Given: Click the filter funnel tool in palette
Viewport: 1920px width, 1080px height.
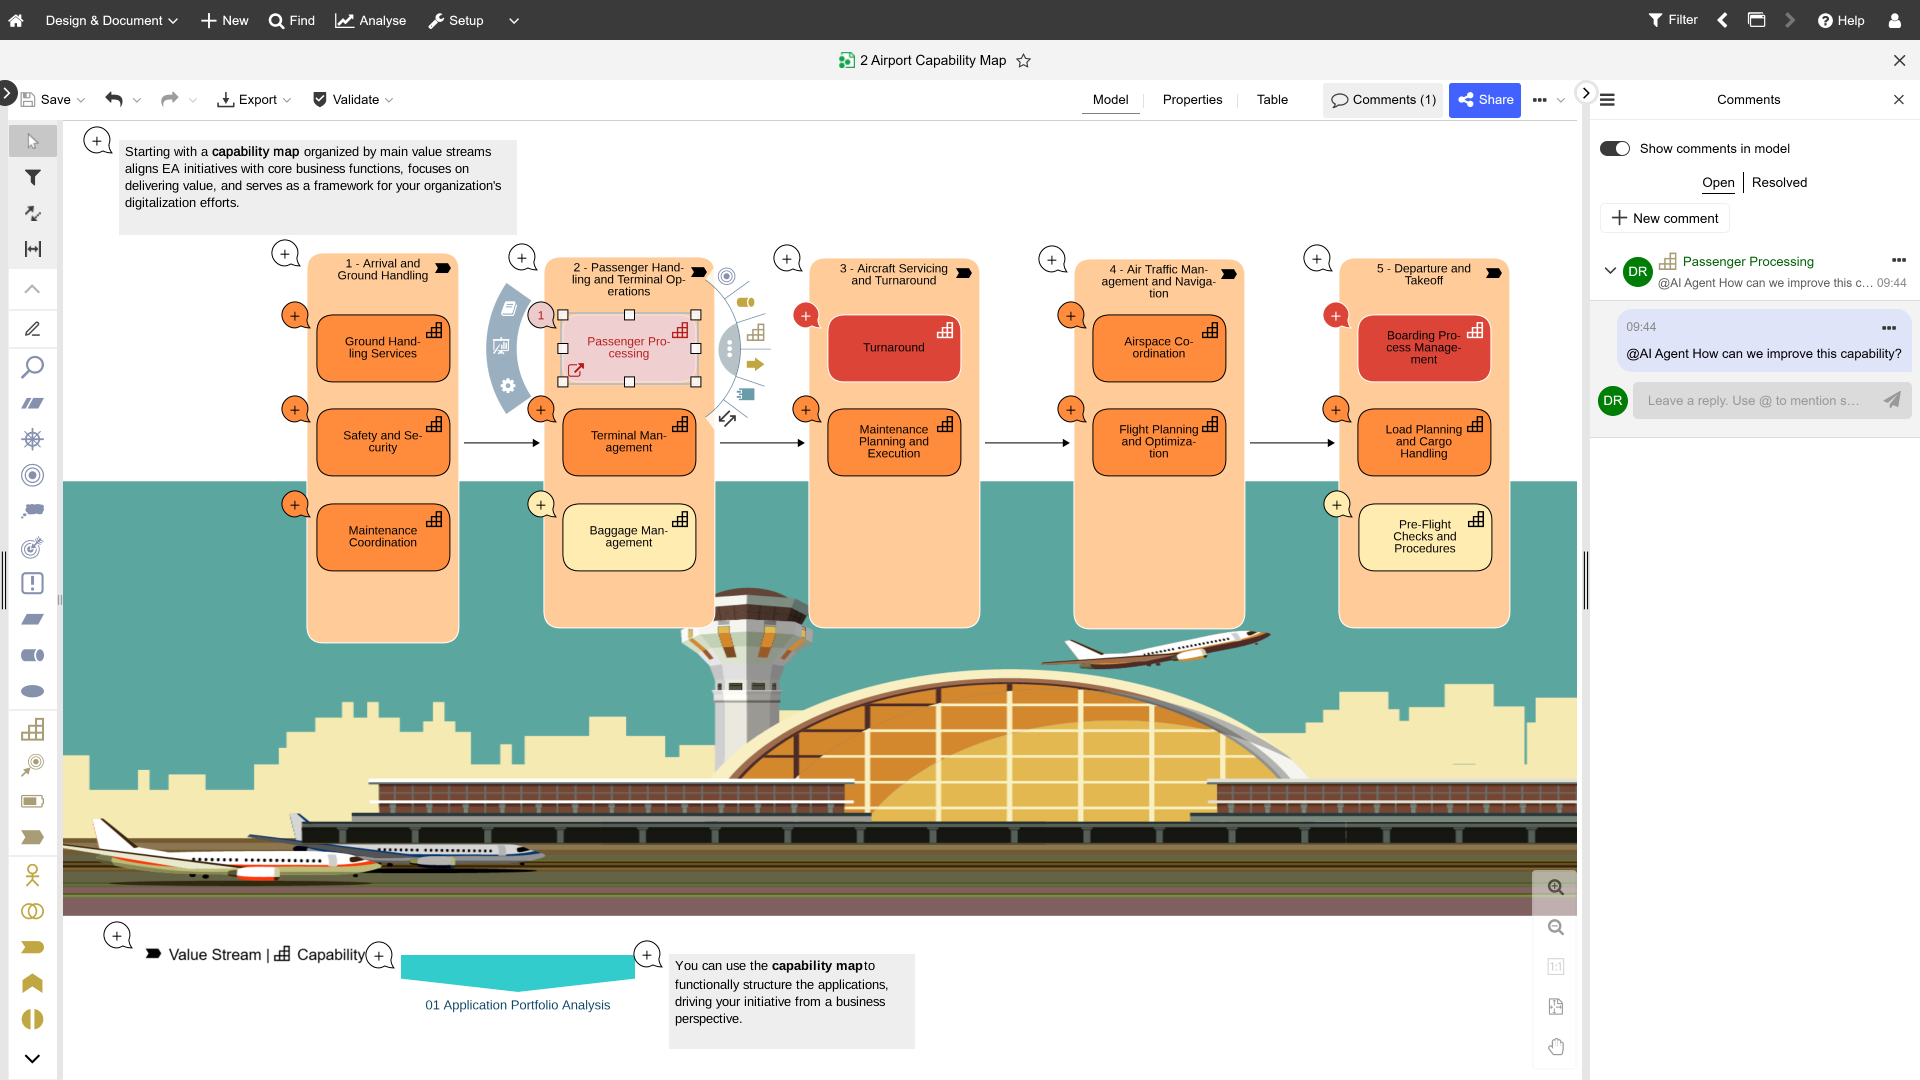Looking at the screenshot, I should (32, 177).
